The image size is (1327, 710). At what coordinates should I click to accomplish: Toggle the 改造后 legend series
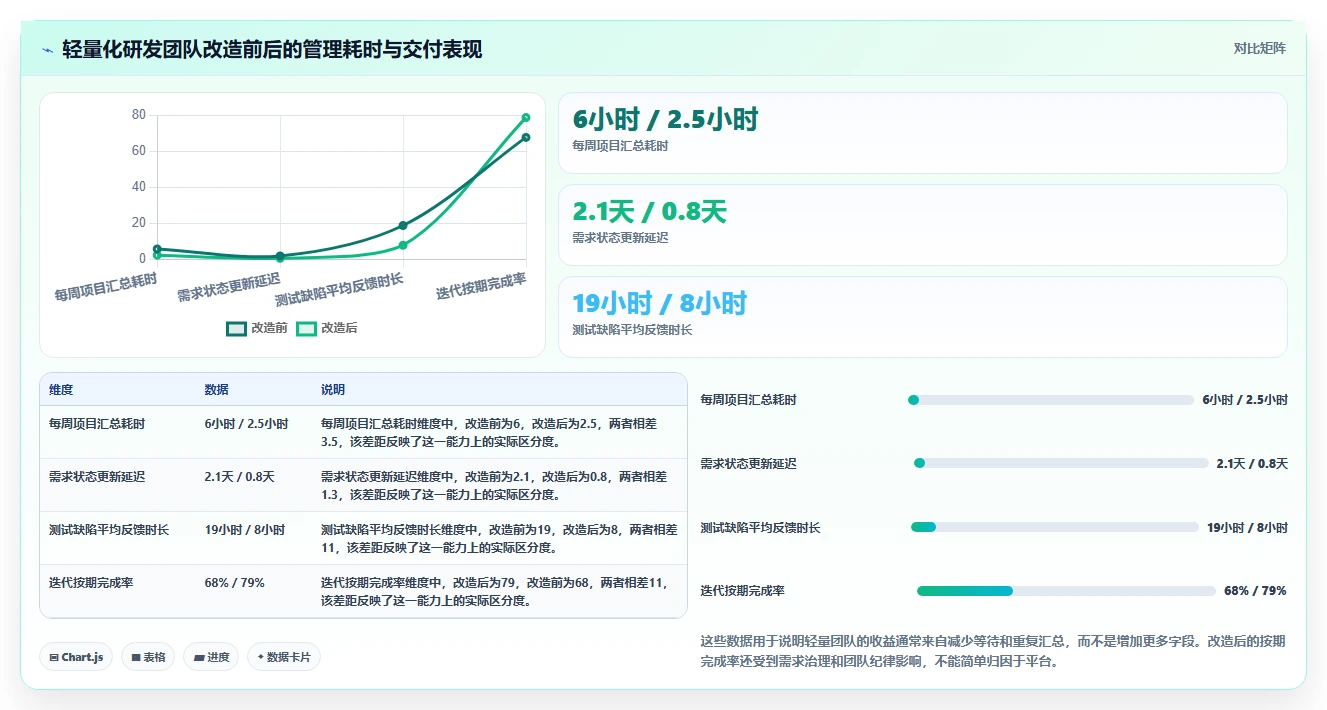[326, 328]
